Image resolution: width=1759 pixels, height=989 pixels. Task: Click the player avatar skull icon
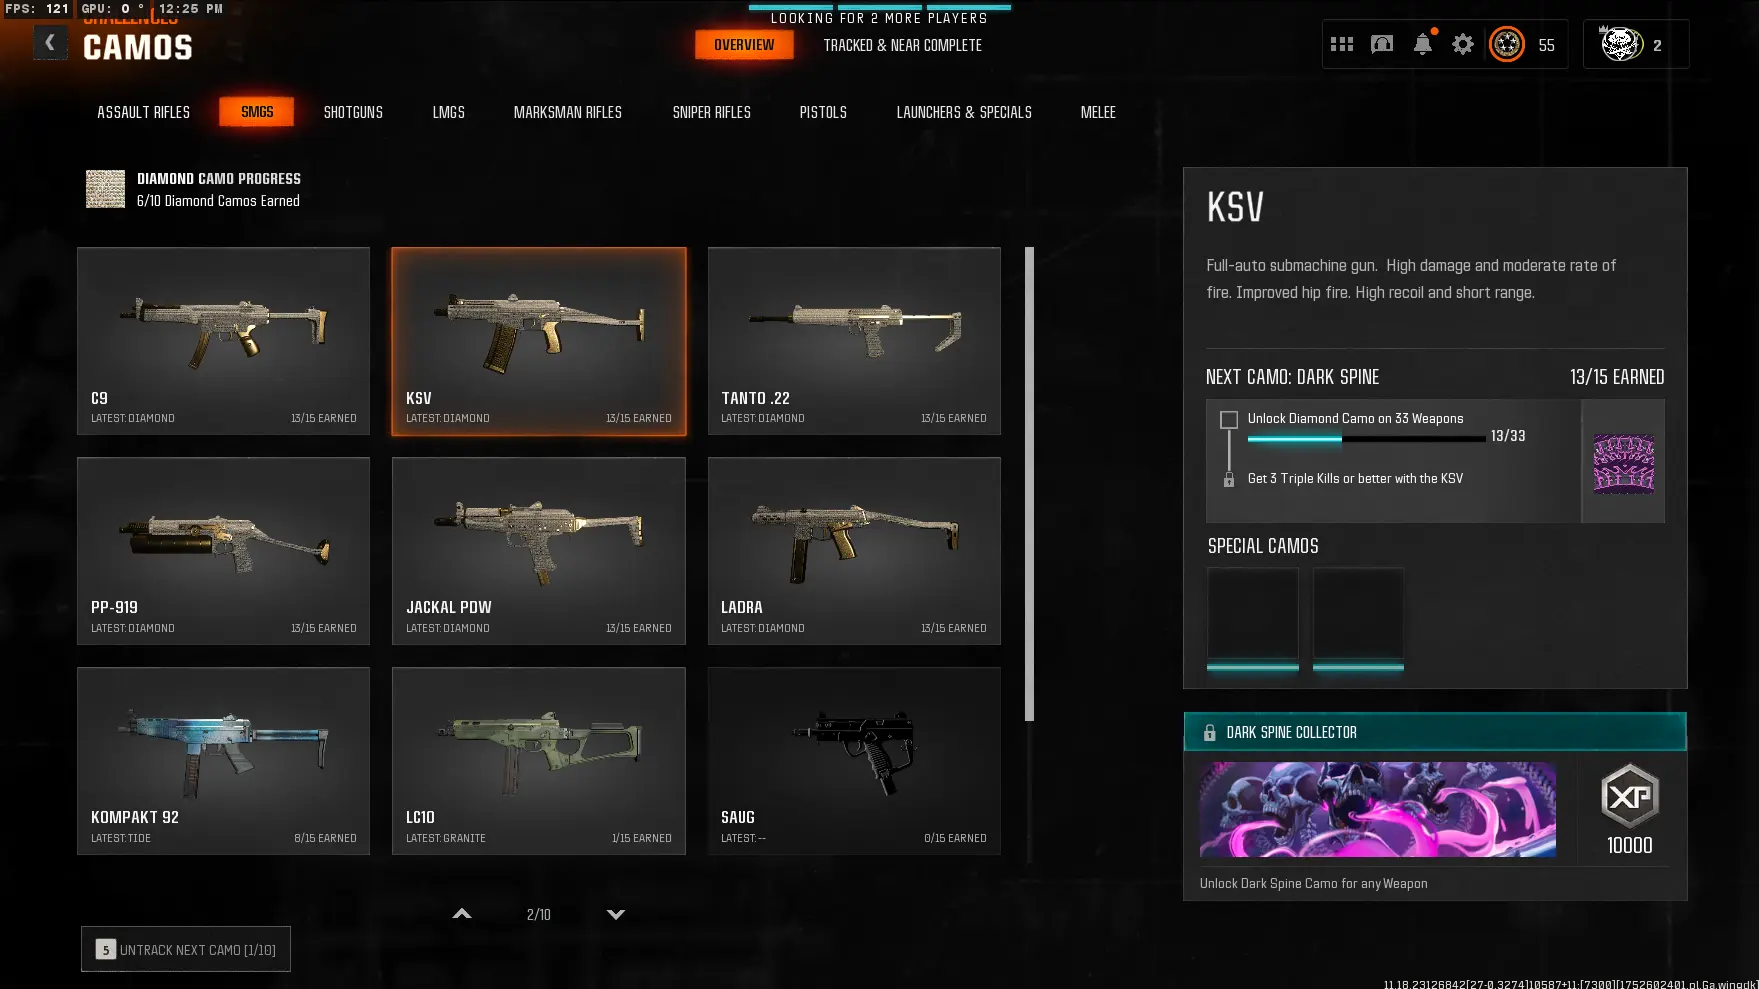[1621, 44]
